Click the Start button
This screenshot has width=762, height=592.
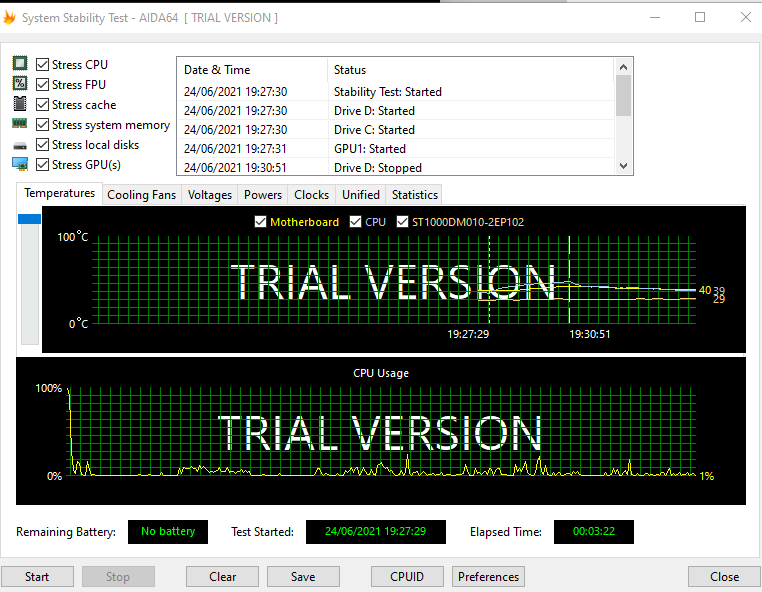pos(37,576)
